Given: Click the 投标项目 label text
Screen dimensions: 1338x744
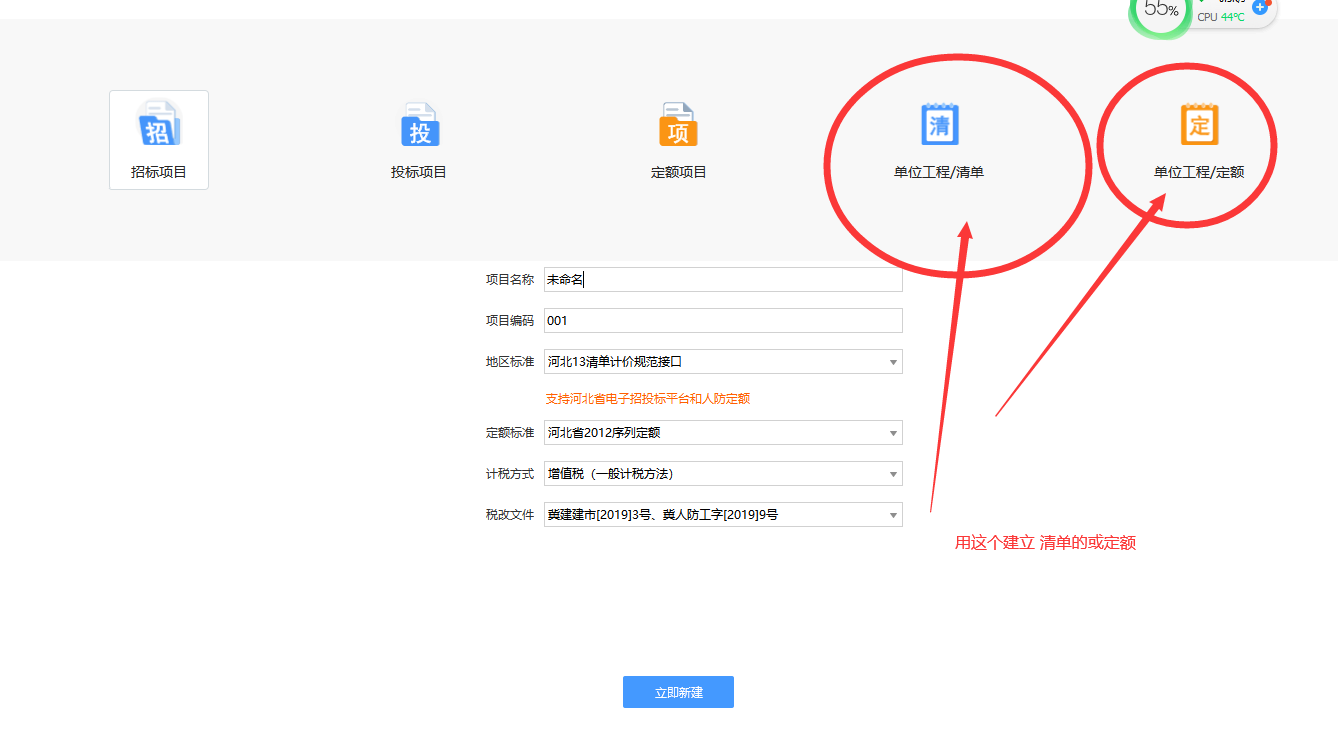Looking at the screenshot, I should coord(419,172).
